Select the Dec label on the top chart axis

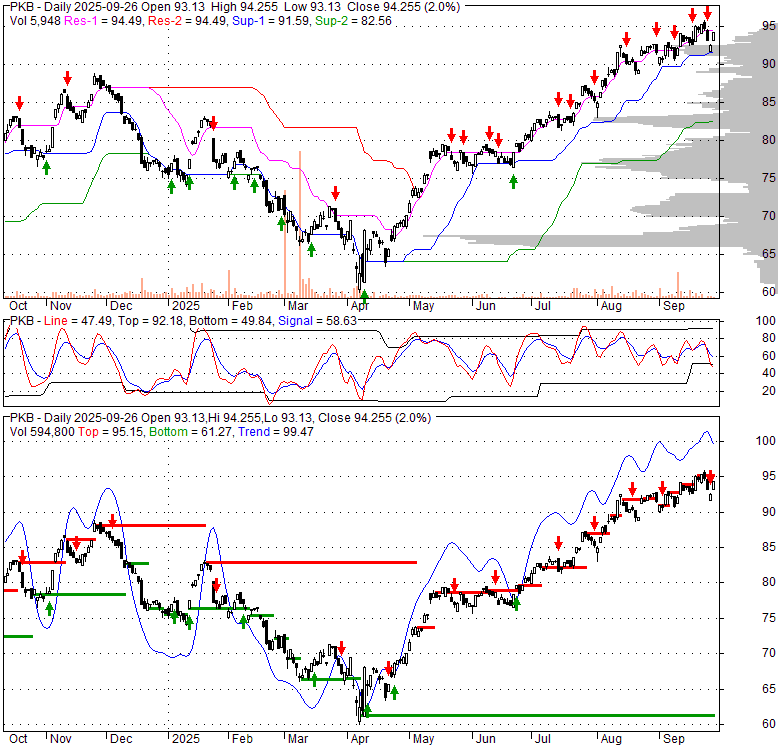click(x=121, y=306)
